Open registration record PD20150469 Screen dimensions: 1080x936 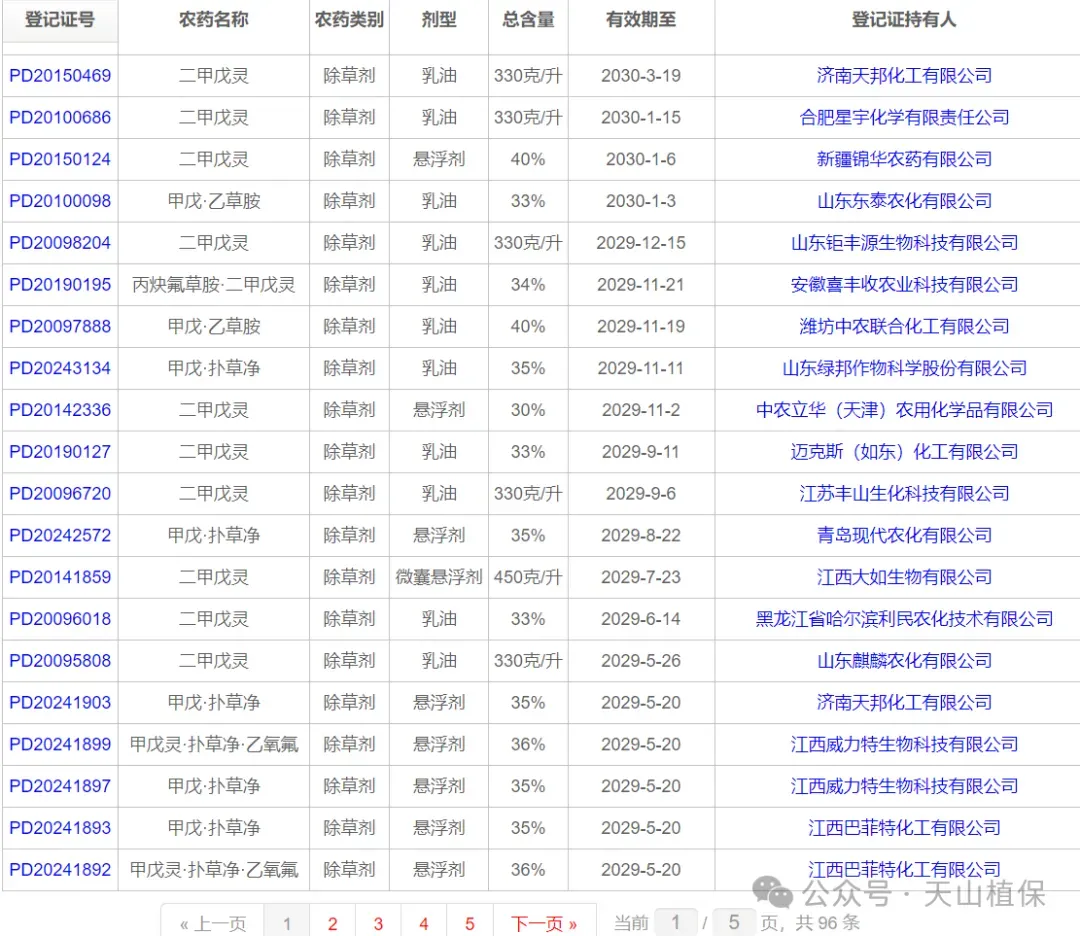[61, 75]
